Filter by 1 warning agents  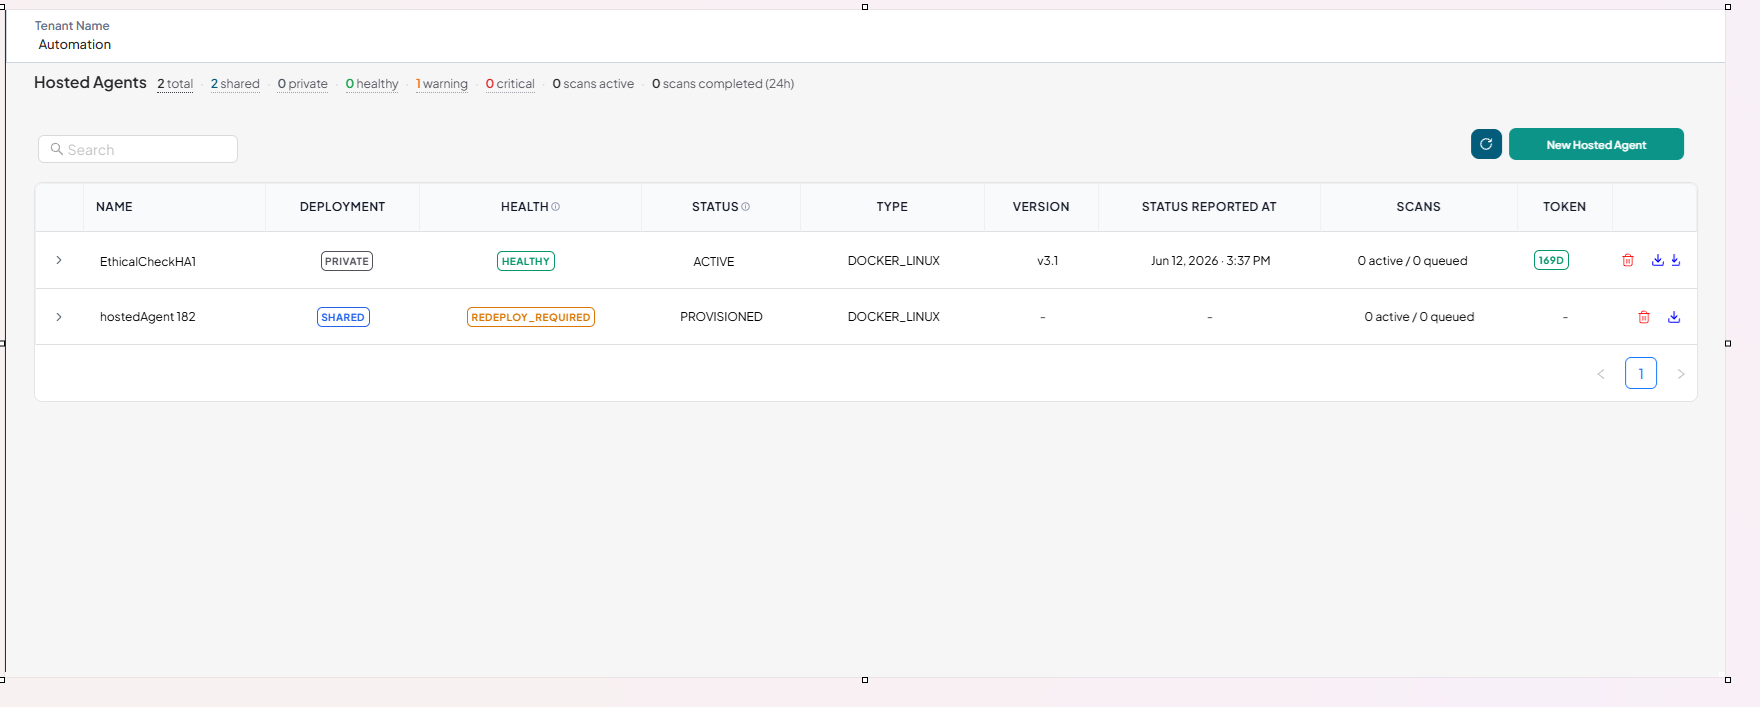(x=442, y=84)
